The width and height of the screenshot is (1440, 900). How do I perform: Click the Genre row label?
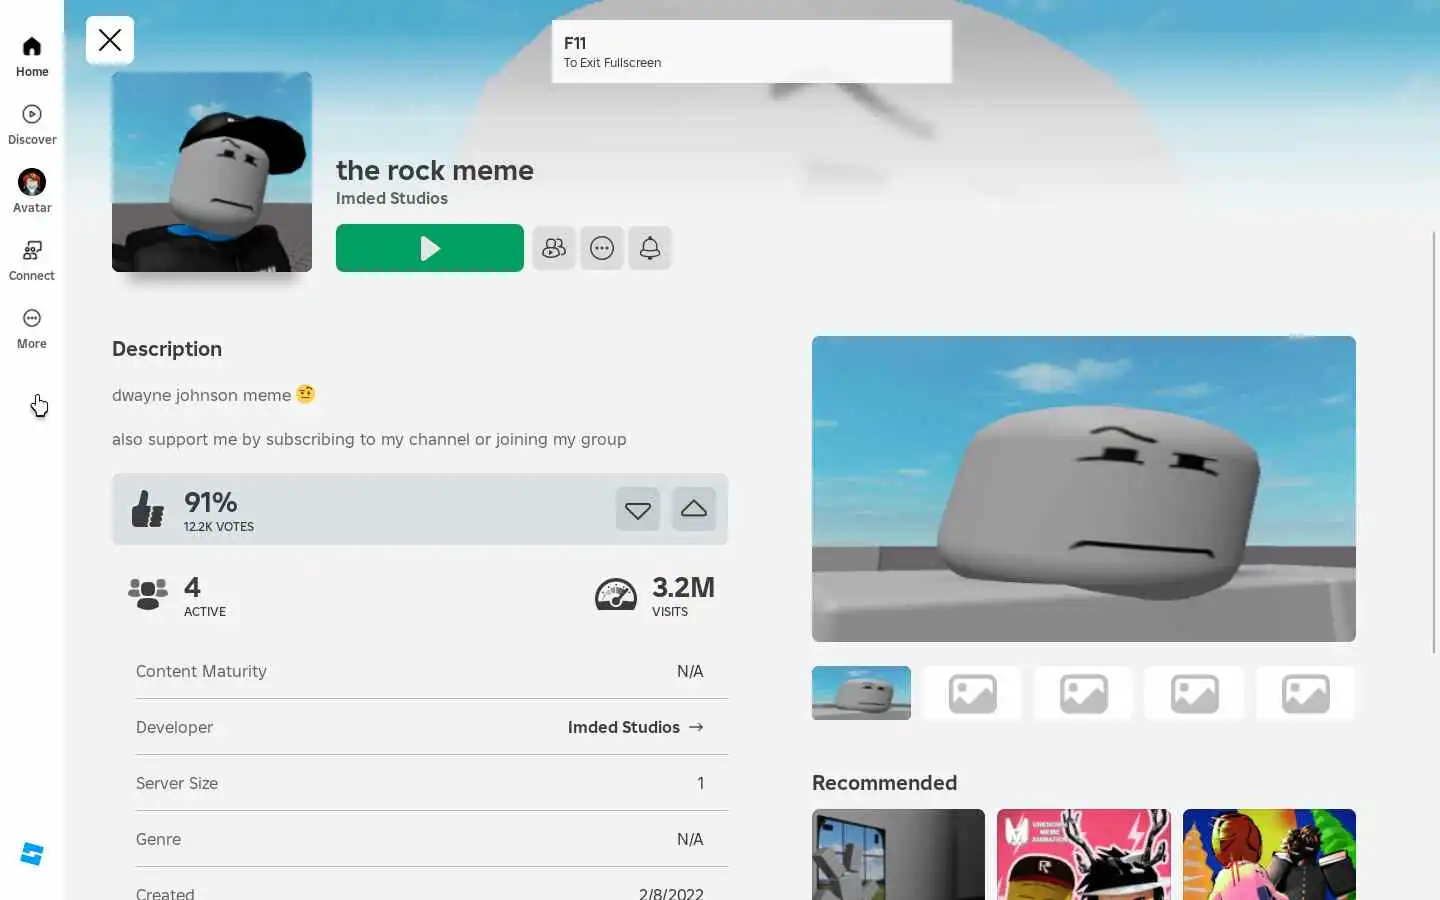159,839
